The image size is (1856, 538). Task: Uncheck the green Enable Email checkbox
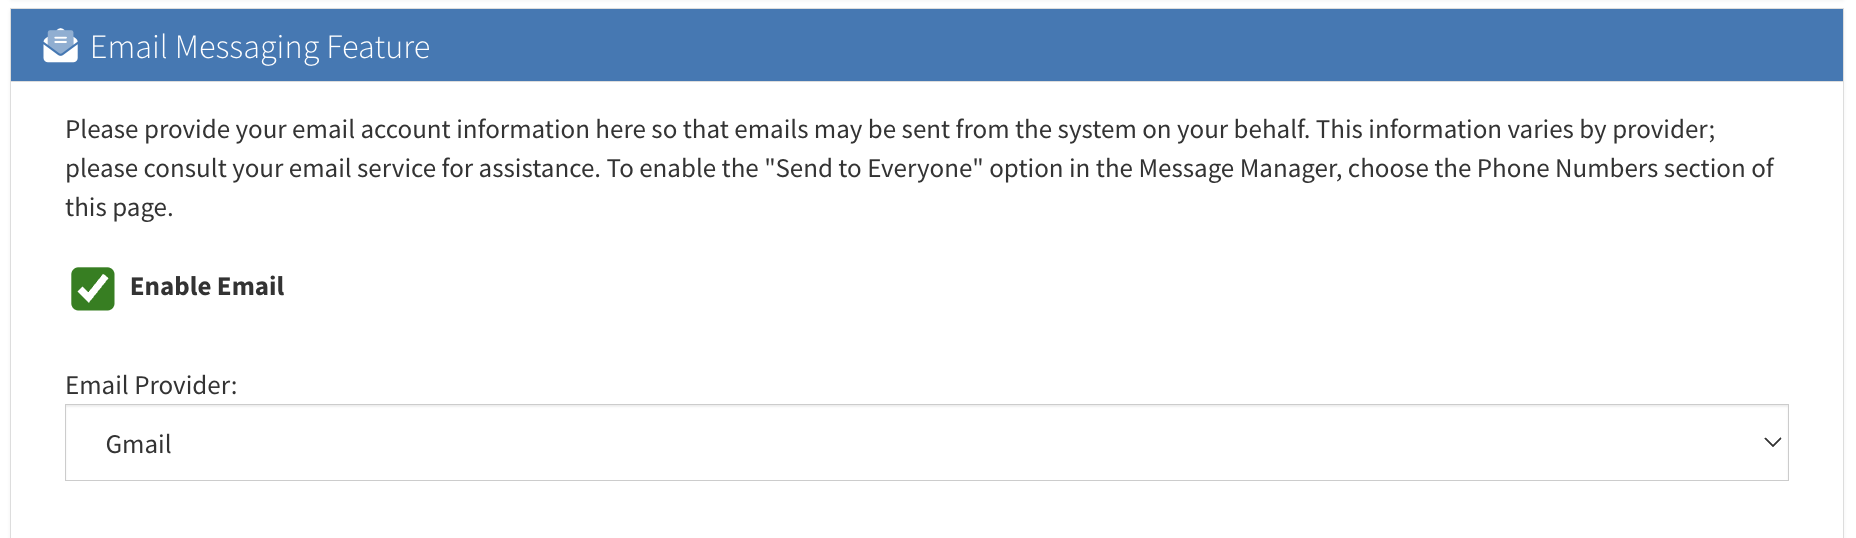tap(93, 288)
